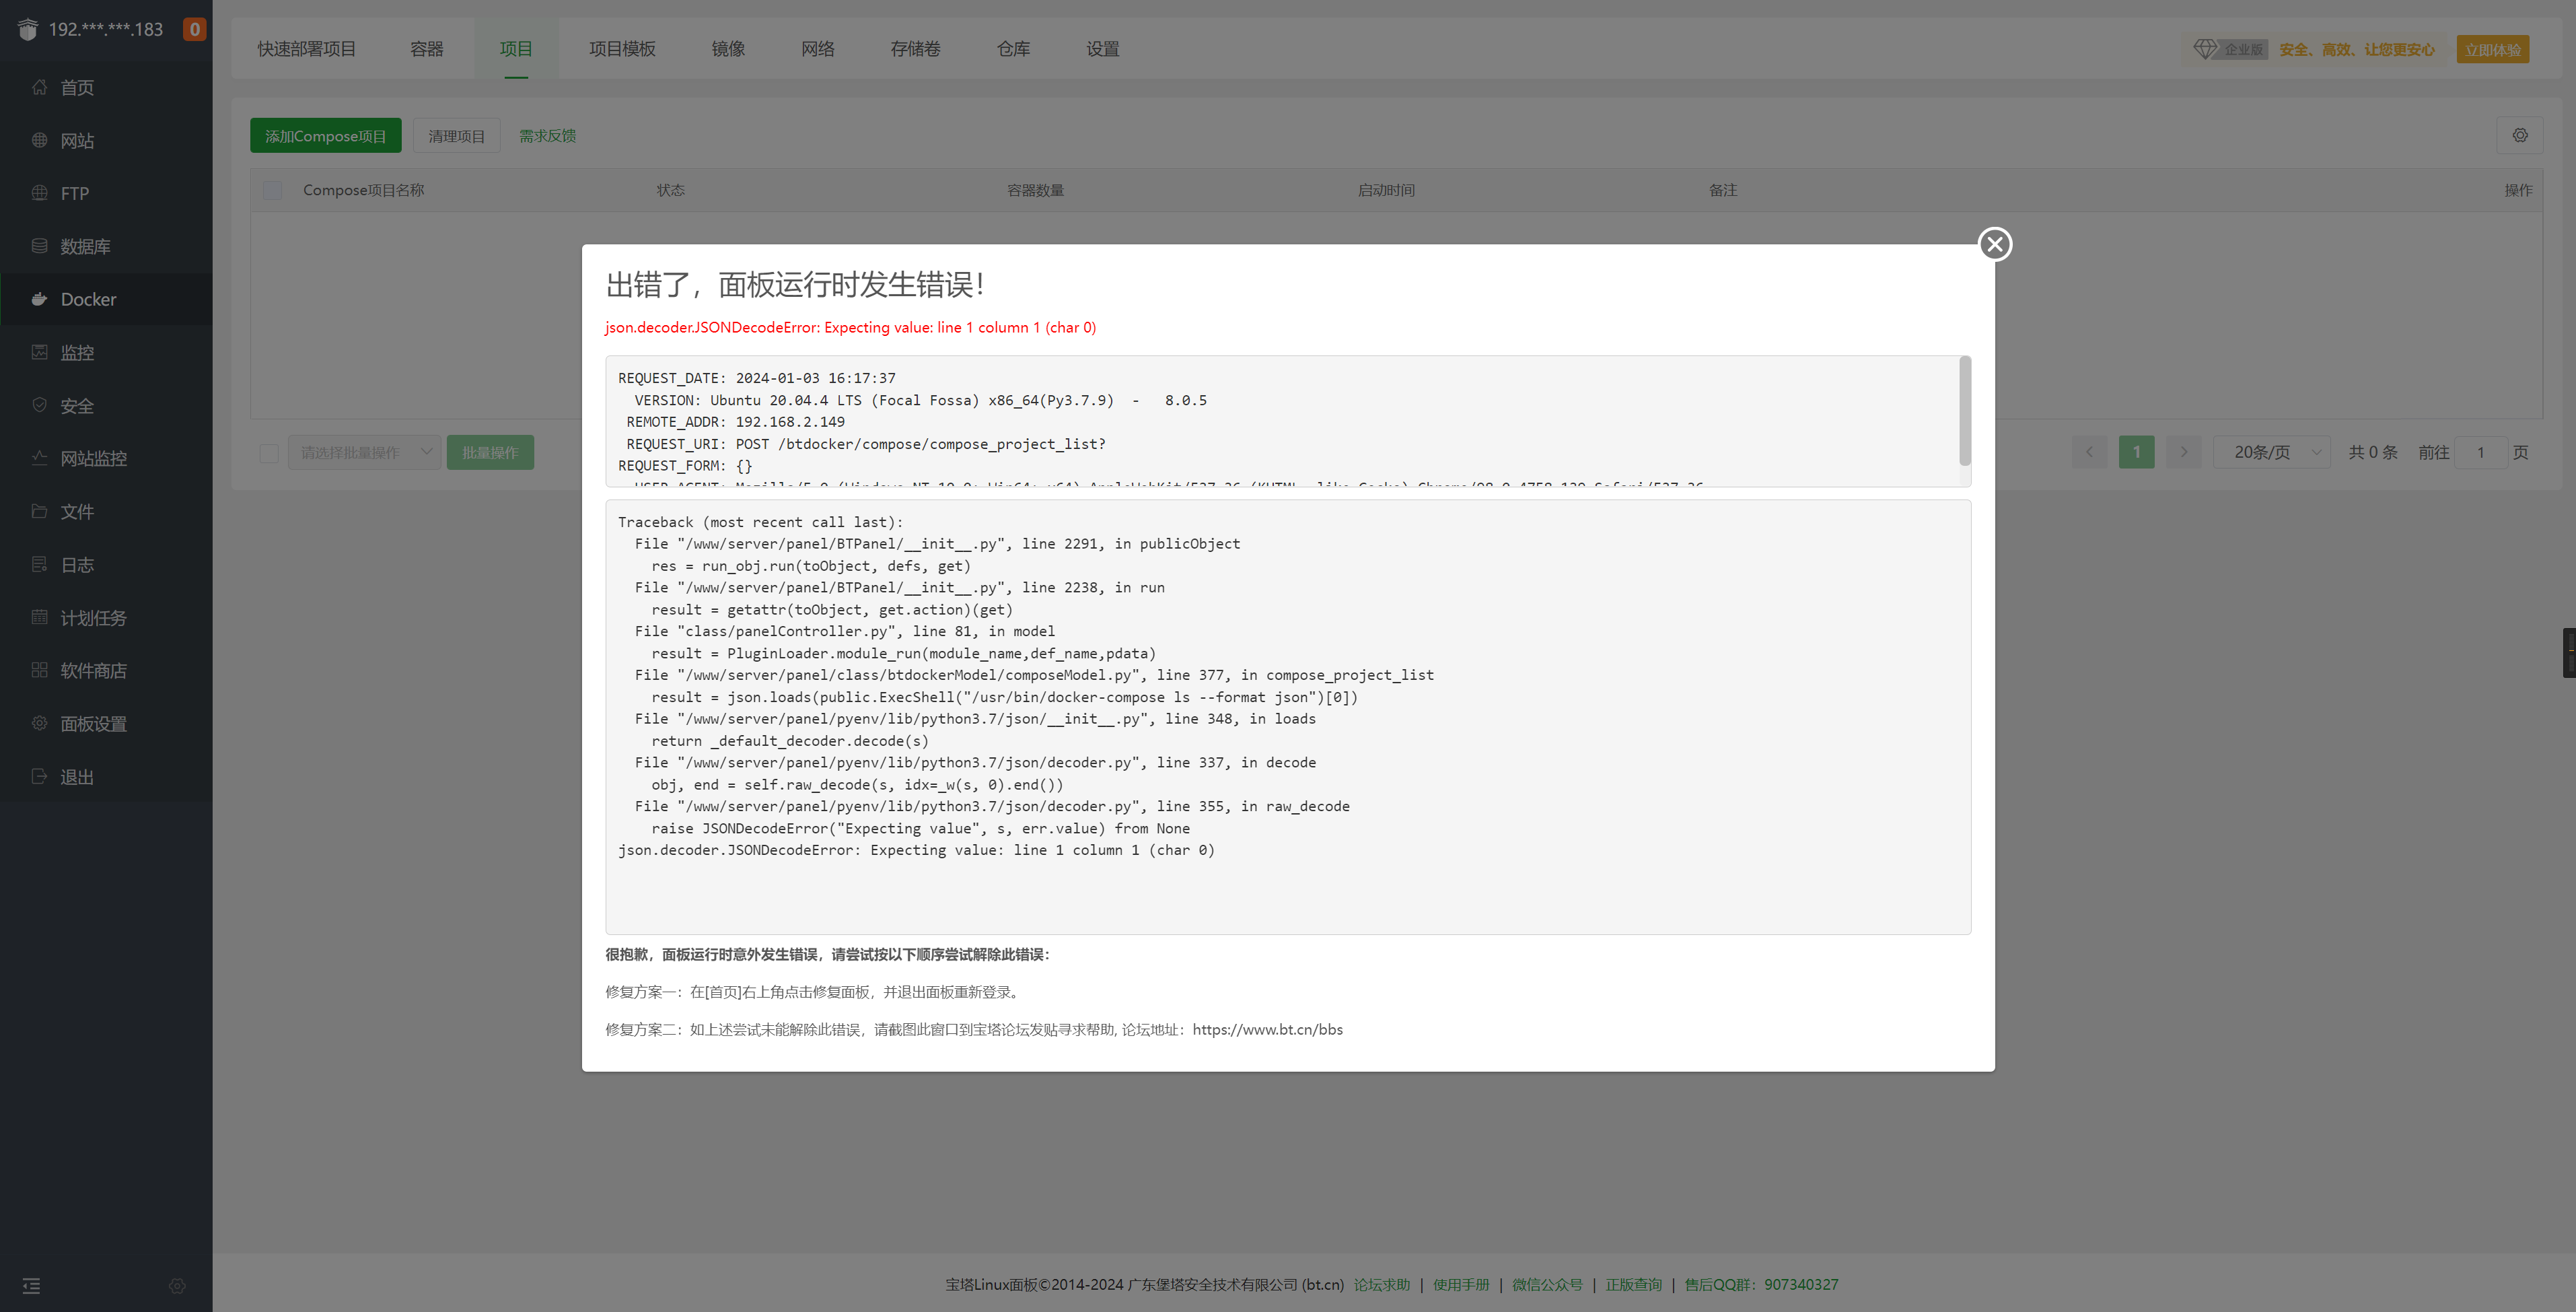This screenshot has width=2576, height=1312.
Task: Close the error dialog with the X button
Action: 1995,244
